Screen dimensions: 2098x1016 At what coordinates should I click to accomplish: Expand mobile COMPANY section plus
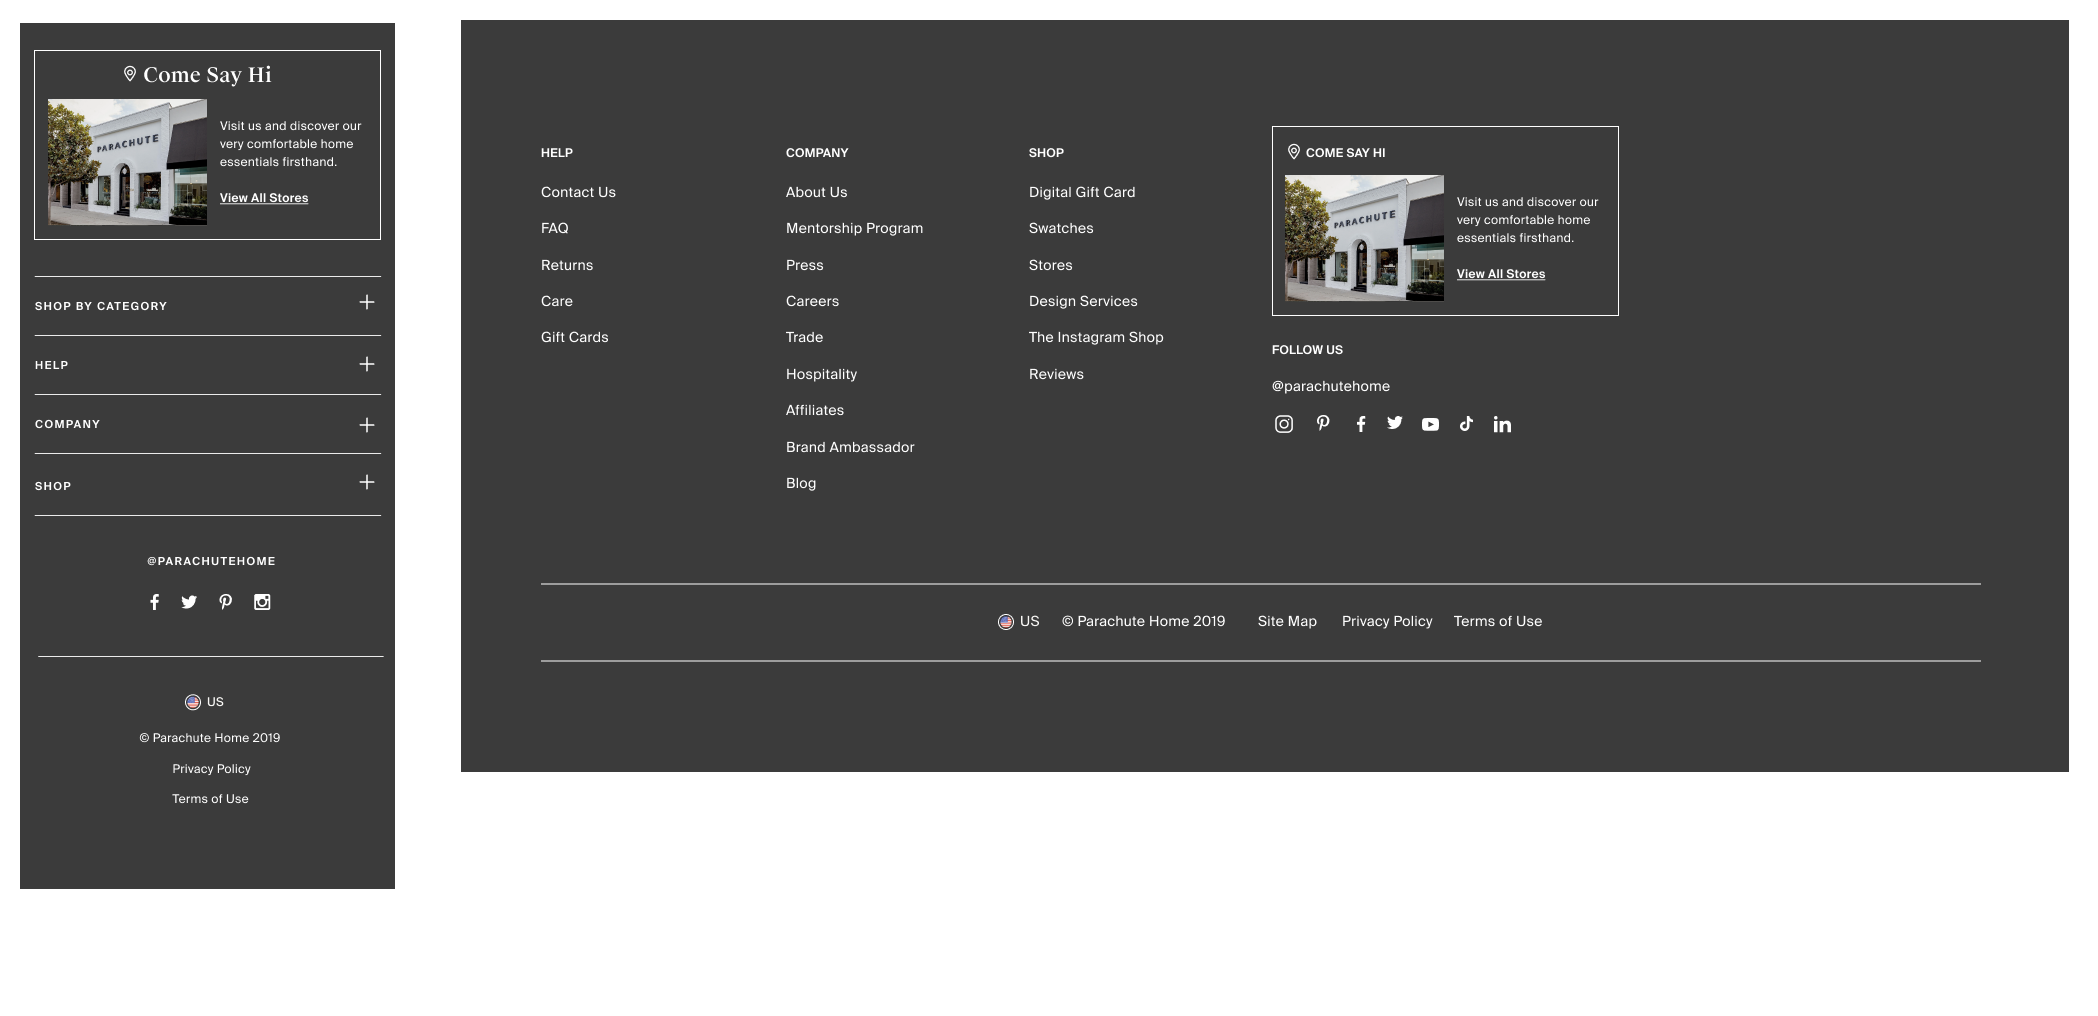367,425
